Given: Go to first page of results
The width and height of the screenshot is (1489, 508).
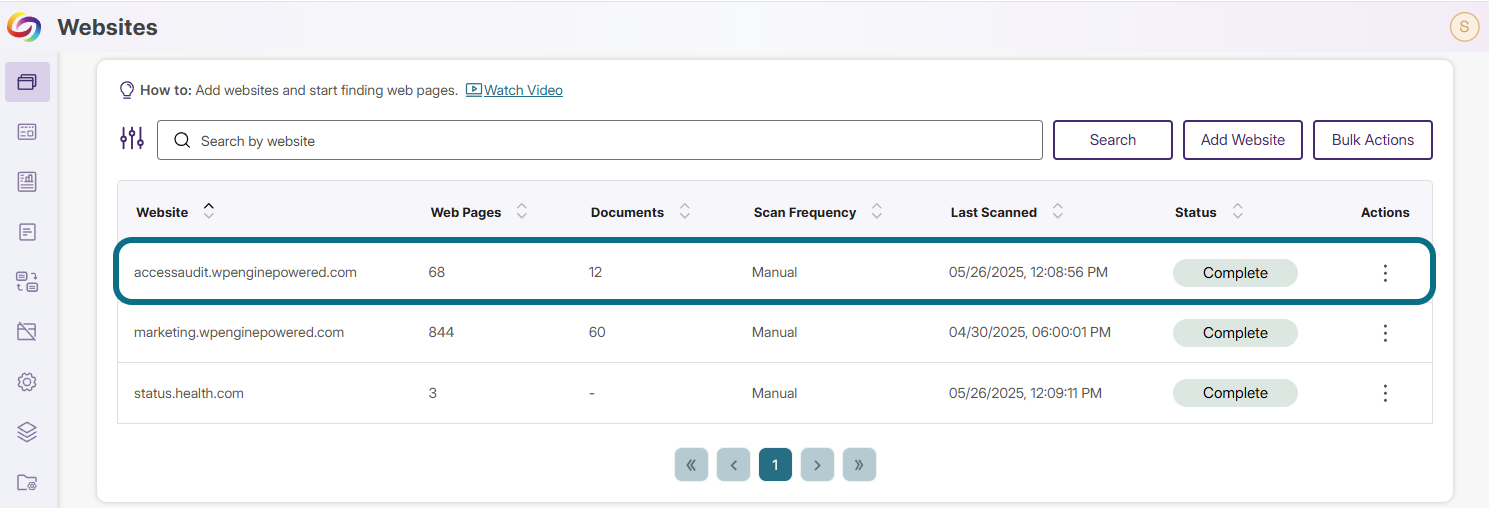Looking at the screenshot, I should tap(691, 465).
